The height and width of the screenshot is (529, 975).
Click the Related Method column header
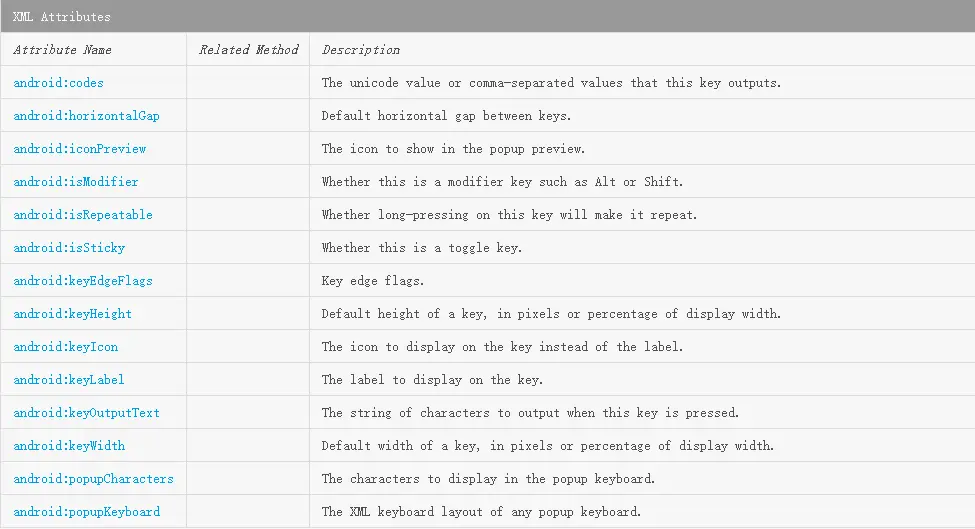click(x=249, y=50)
